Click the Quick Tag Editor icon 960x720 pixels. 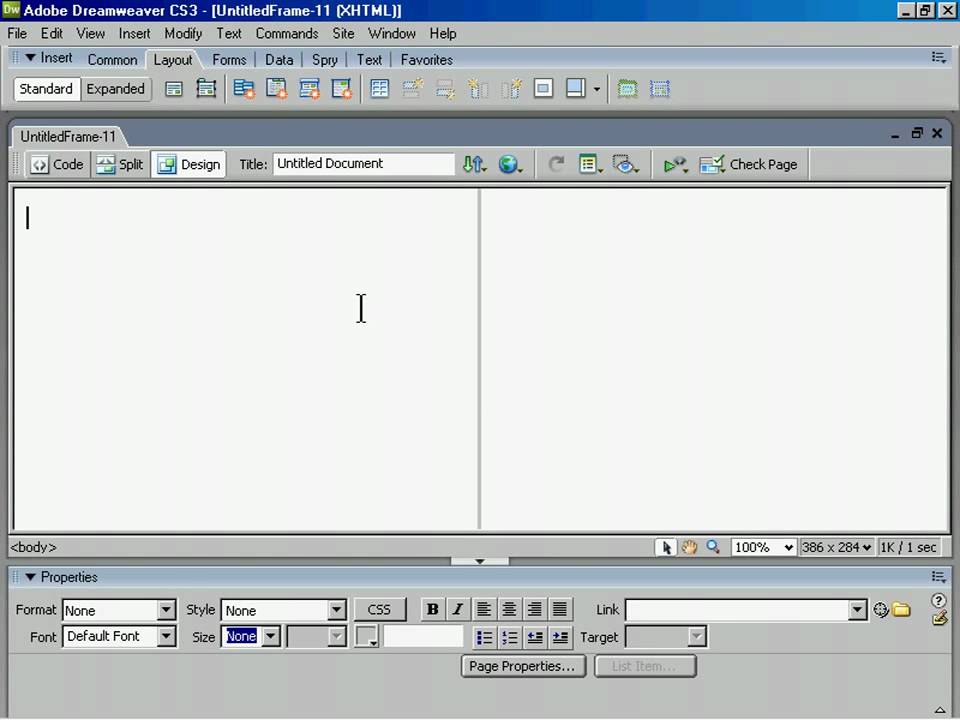[939, 618]
